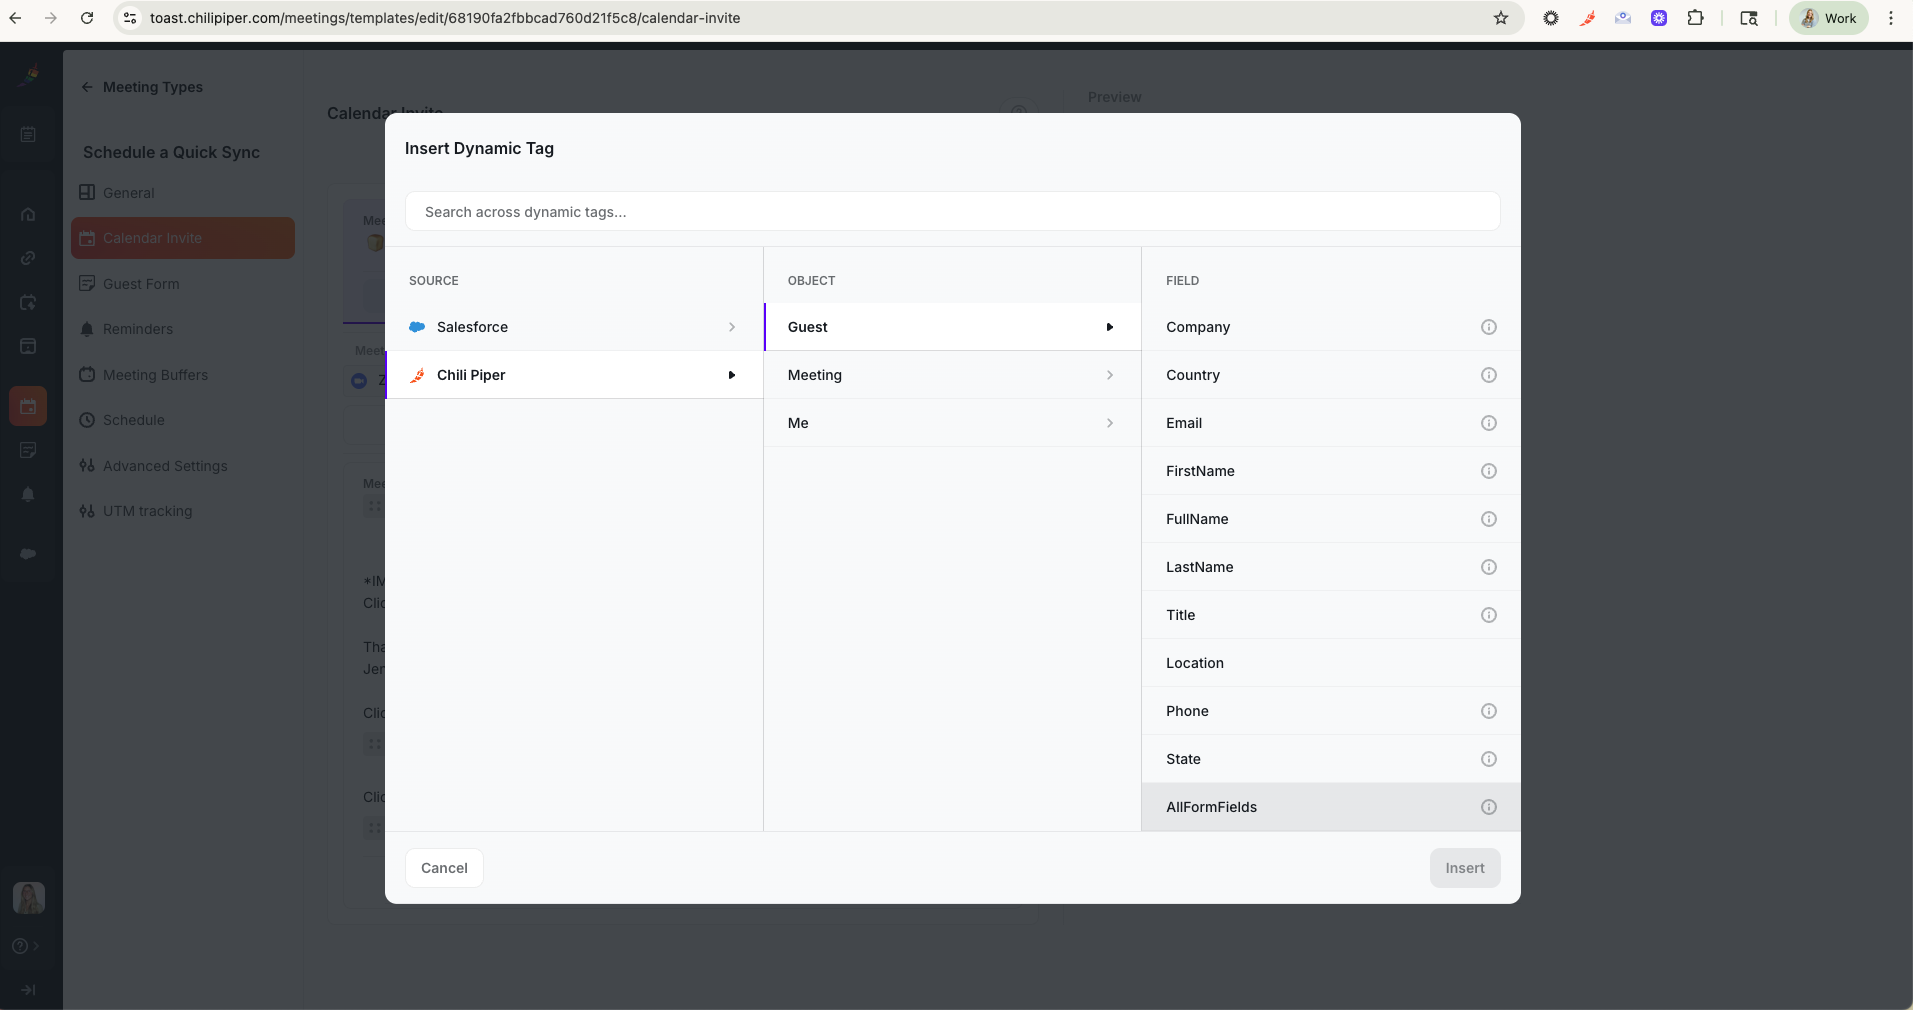Select the Guest object
This screenshot has width=1913, height=1010.
[x=951, y=327]
